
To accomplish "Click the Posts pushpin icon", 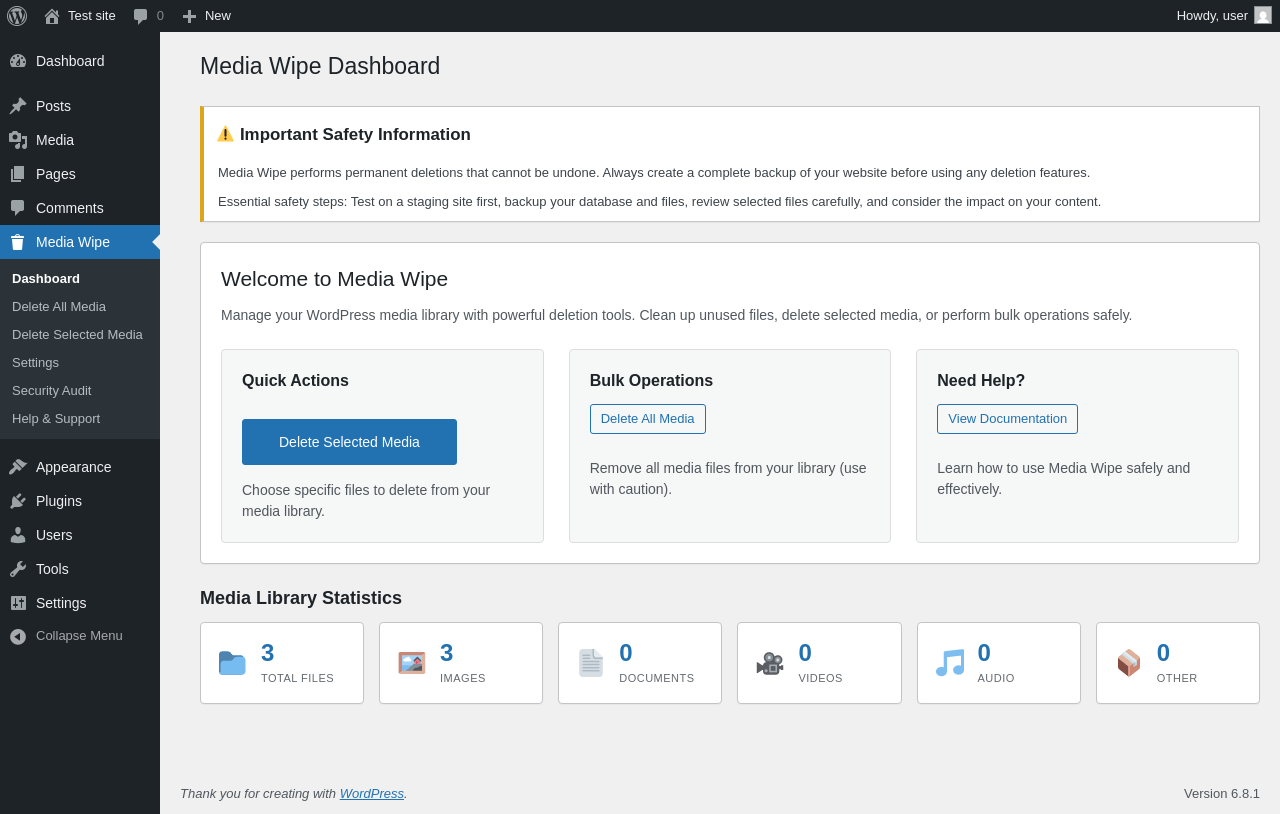I will click(x=18, y=106).
